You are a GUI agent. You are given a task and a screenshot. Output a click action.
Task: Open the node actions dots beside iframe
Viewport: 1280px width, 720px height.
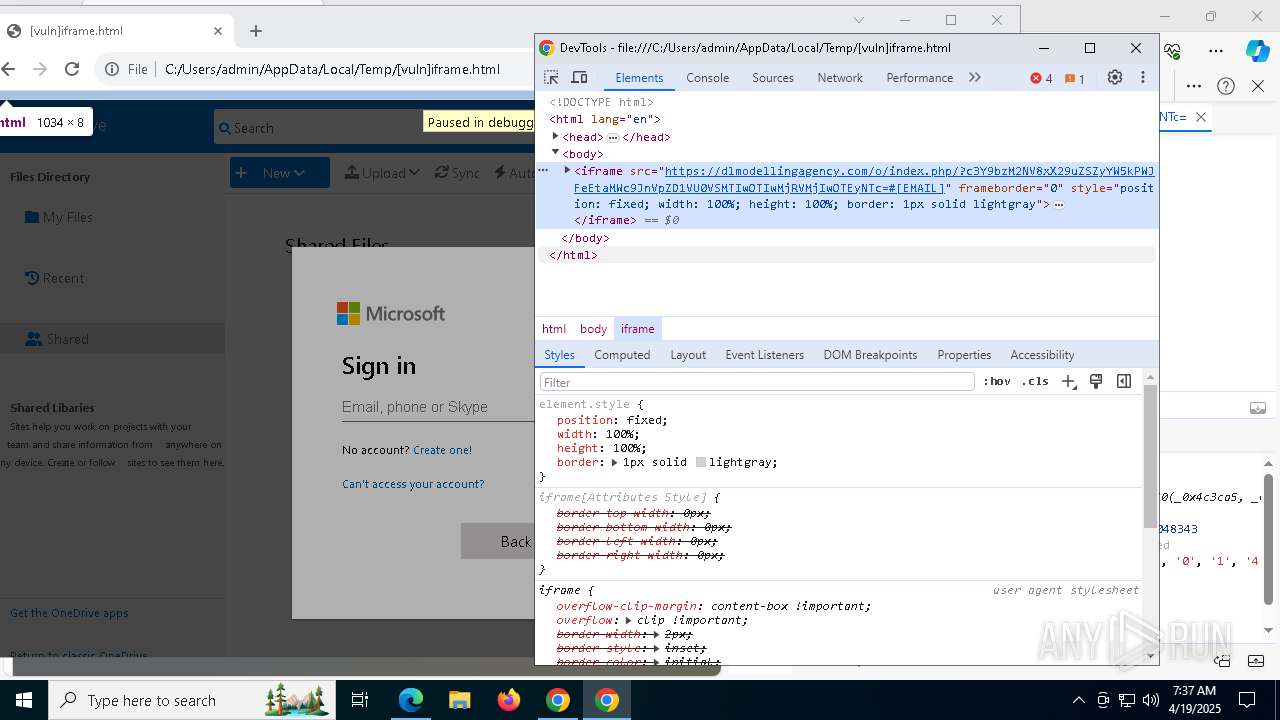pyautogui.click(x=543, y=170)
